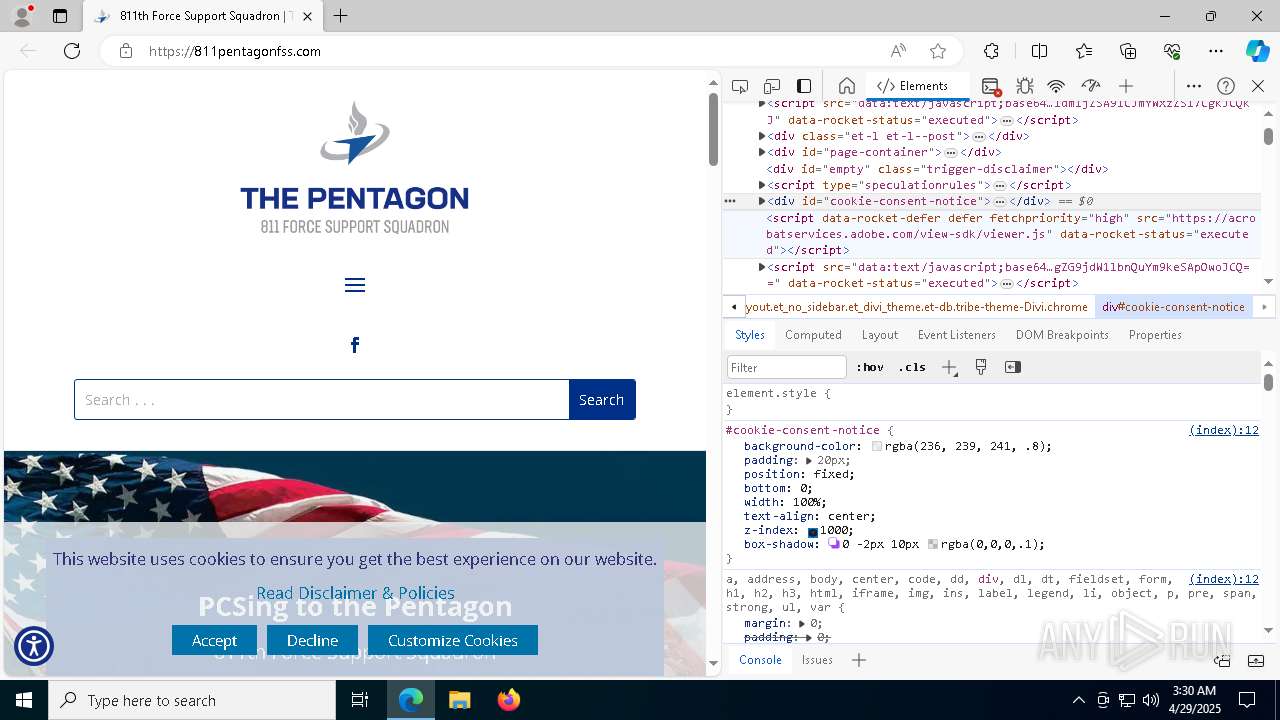Open the Console tool with error badge
The image size is (1280, 720).
[x=990, y=86]
